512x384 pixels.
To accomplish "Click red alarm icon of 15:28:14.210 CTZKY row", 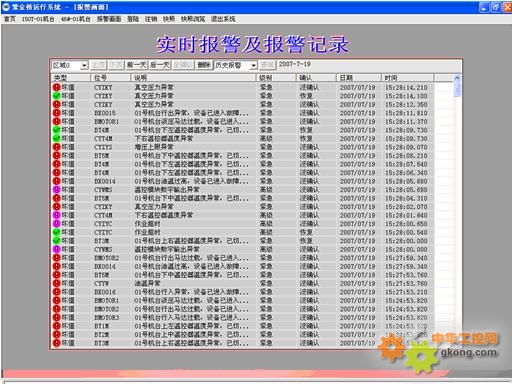I will pyautogui.click(x=56, y=87).
